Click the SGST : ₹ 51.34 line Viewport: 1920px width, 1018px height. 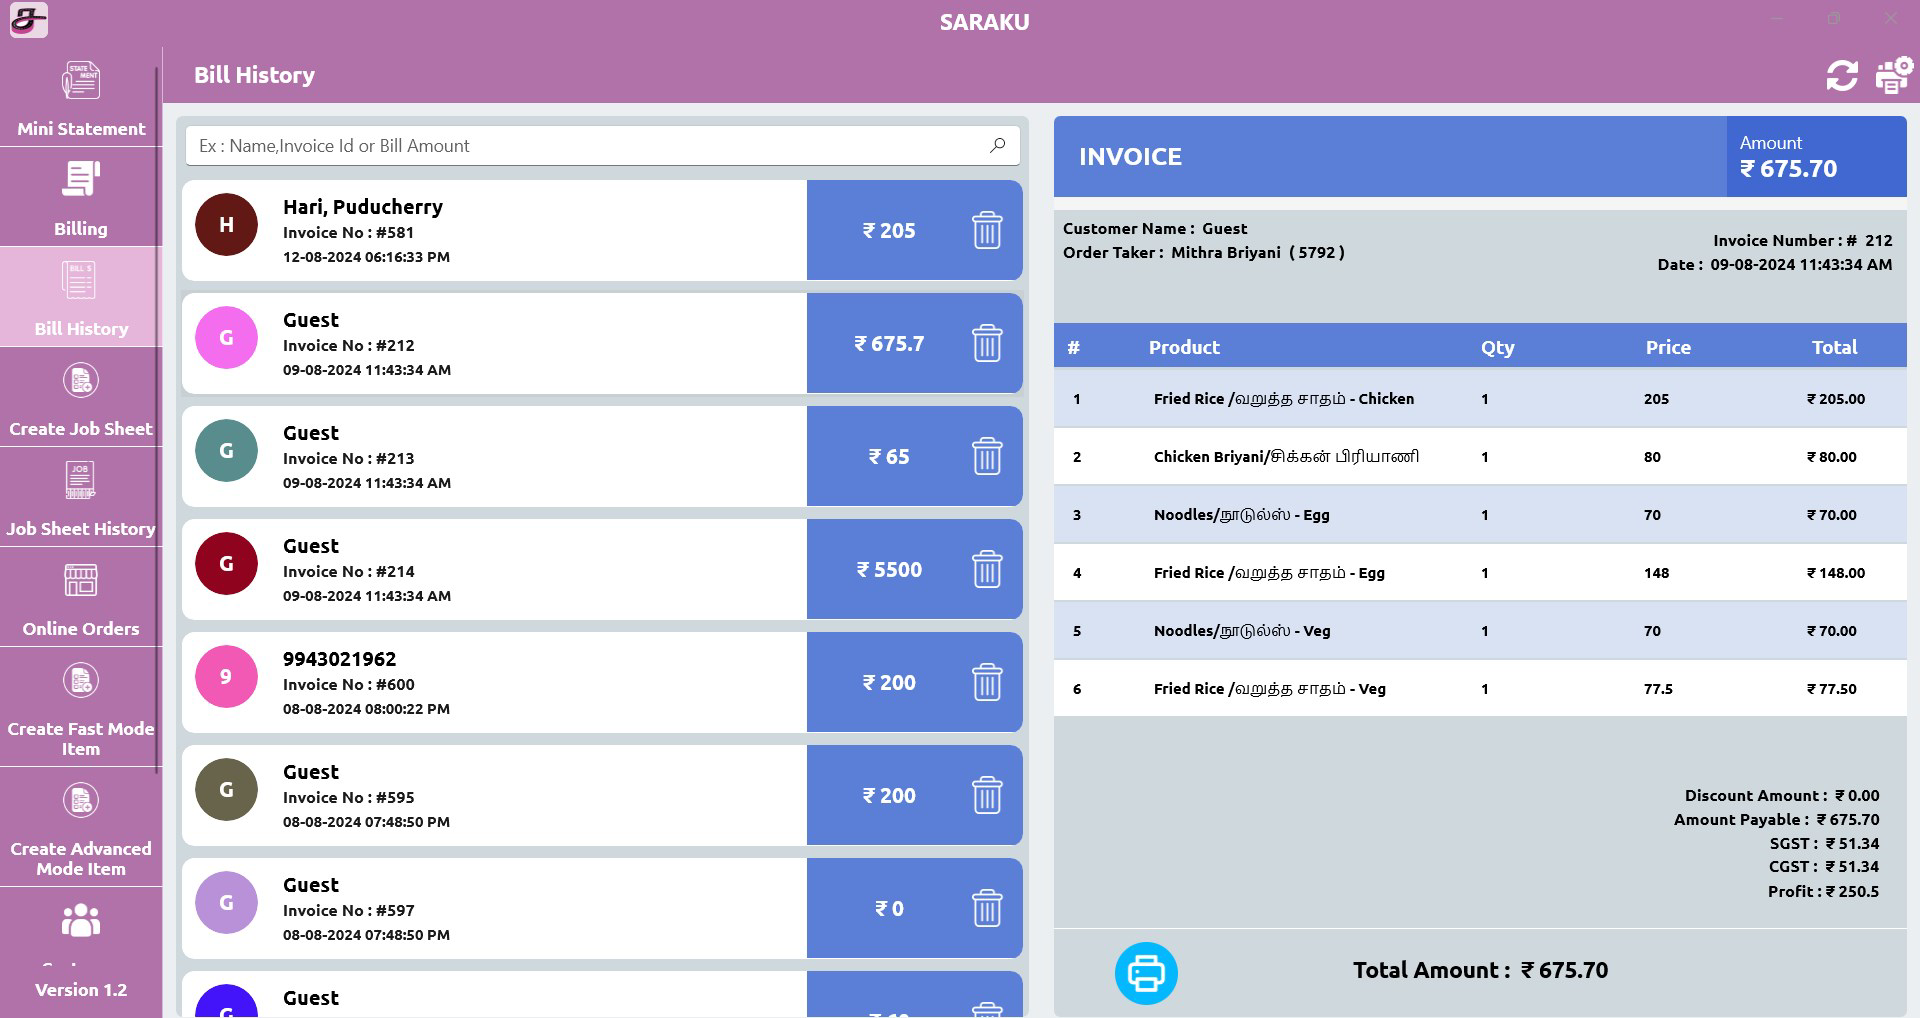(x=1824, y=844)
